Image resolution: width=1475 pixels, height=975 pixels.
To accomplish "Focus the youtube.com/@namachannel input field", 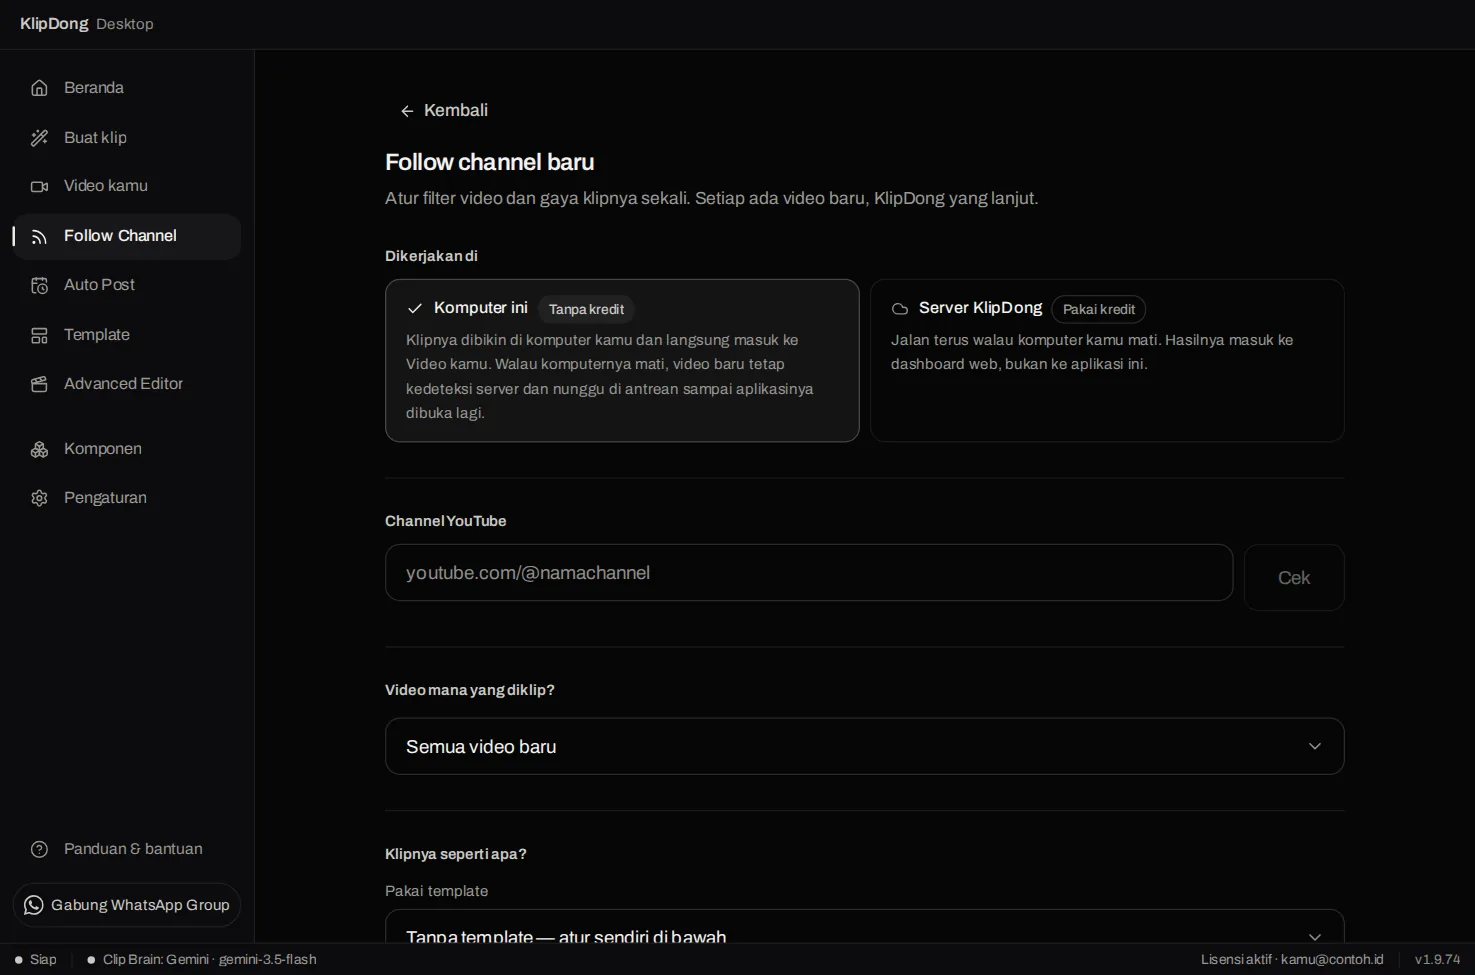I will tap(809, 573).
